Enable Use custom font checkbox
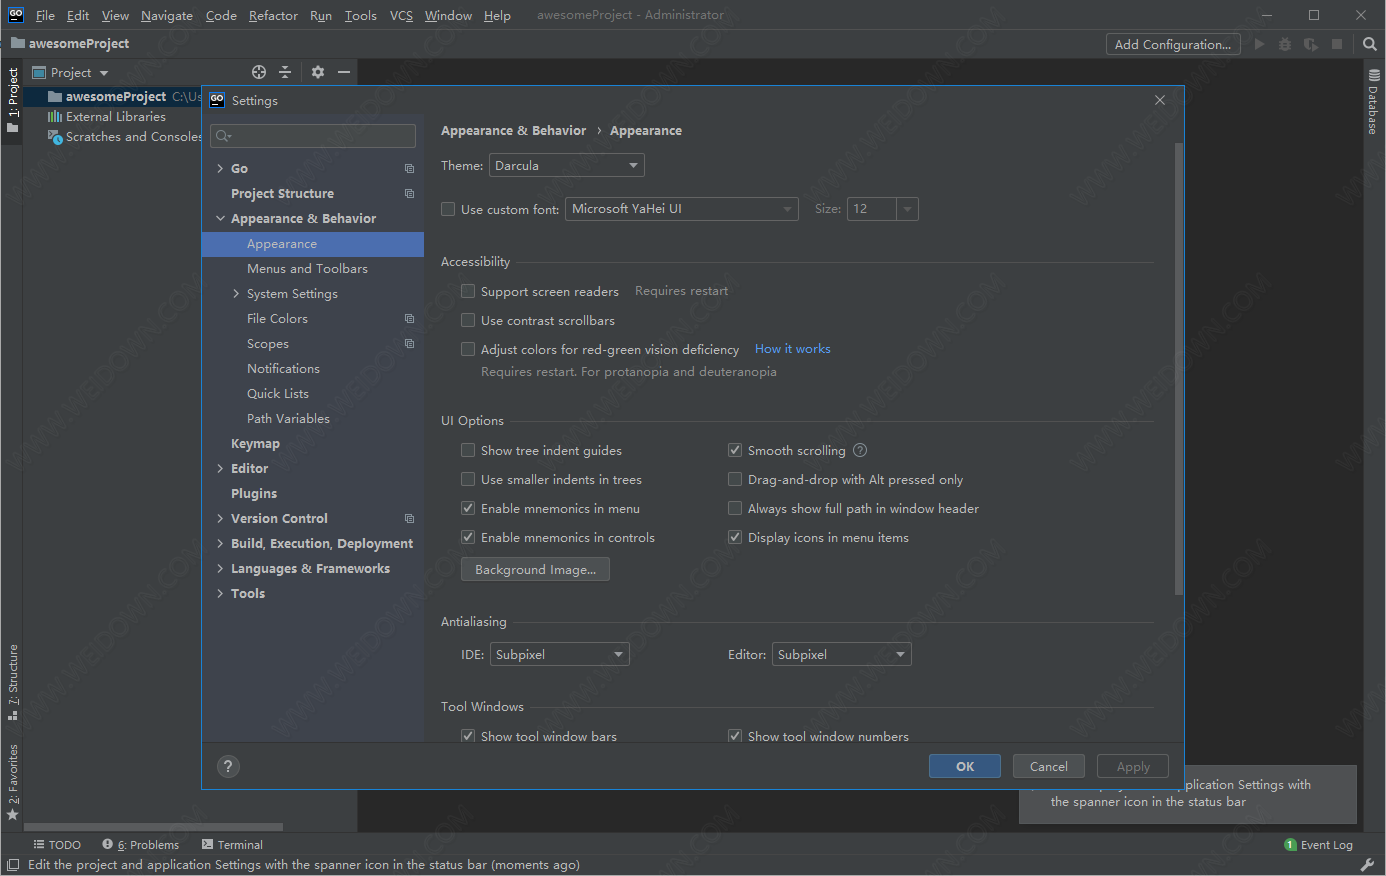The height and width of the screenshot is (876, 1386). click(448, 209)
